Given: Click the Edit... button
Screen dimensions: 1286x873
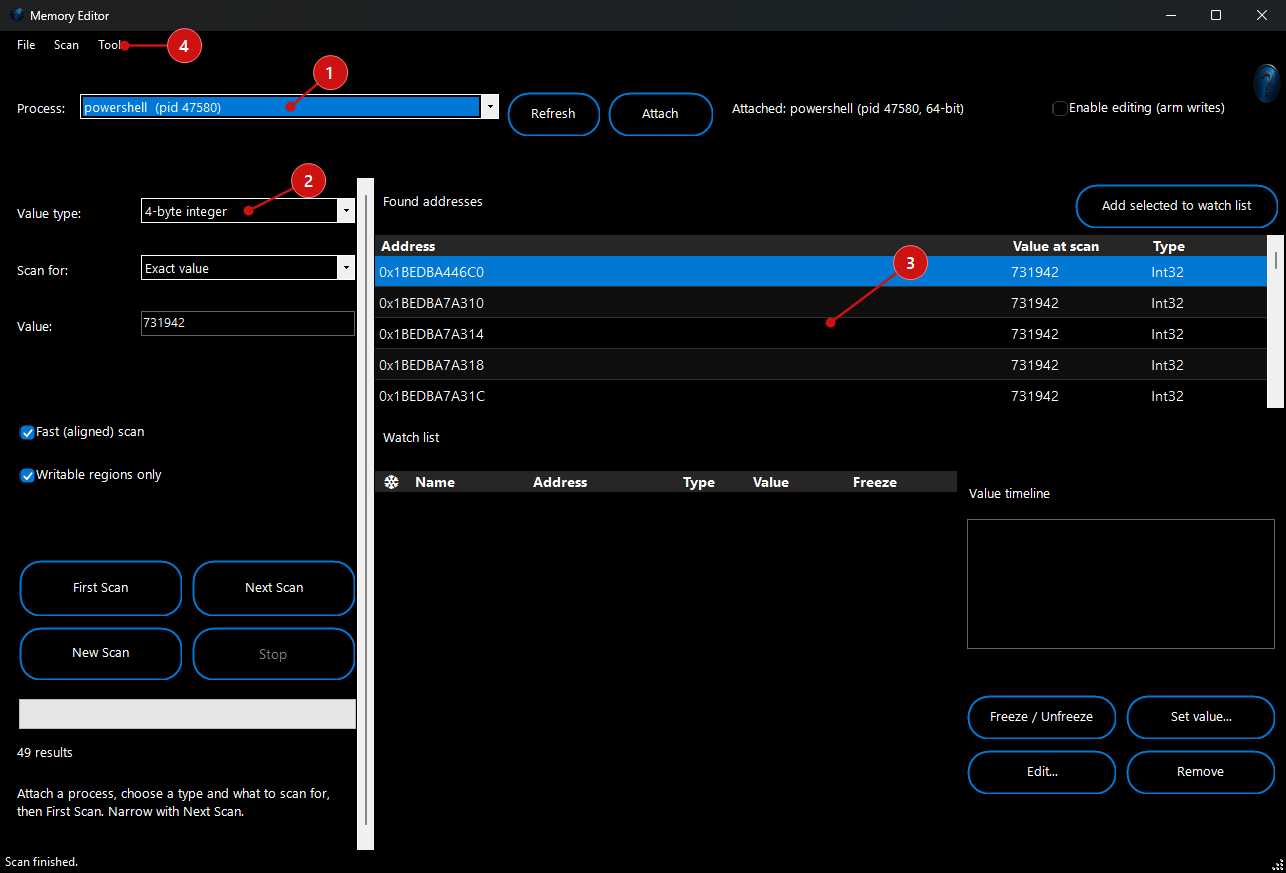Looking at the screenshot, I should 1041,772.
